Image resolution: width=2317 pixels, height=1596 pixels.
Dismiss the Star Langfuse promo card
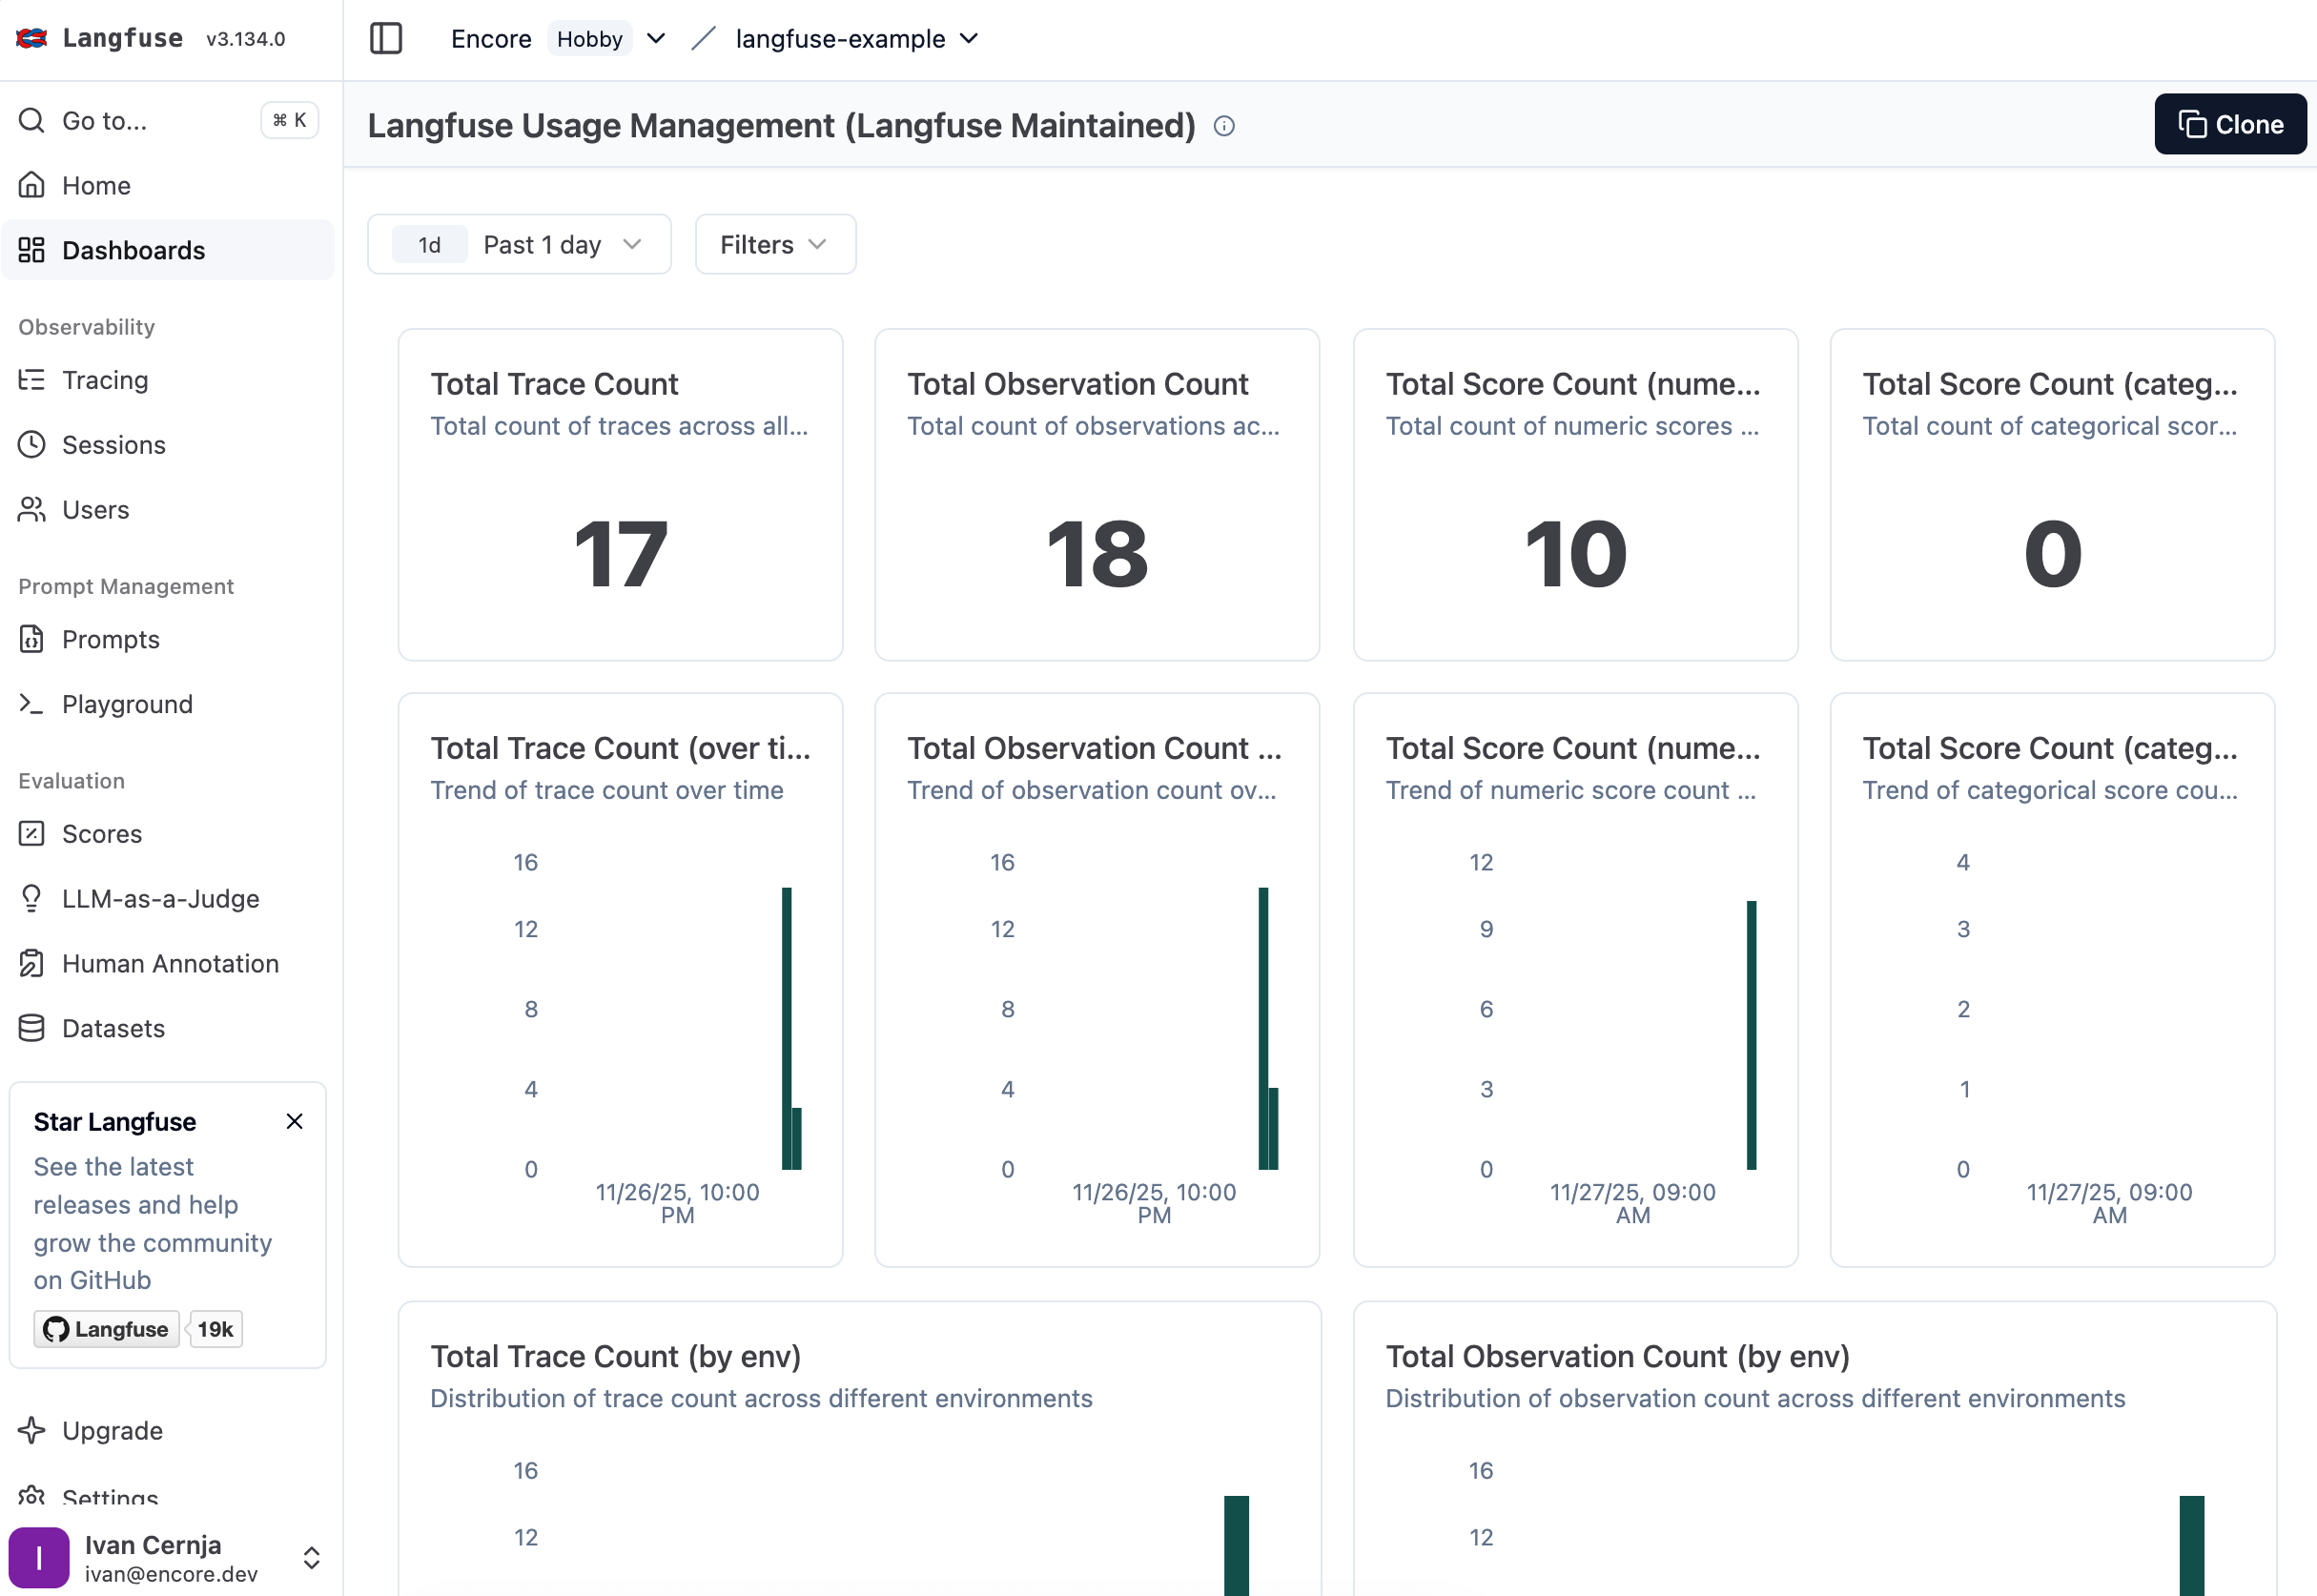pos(294,1121)
